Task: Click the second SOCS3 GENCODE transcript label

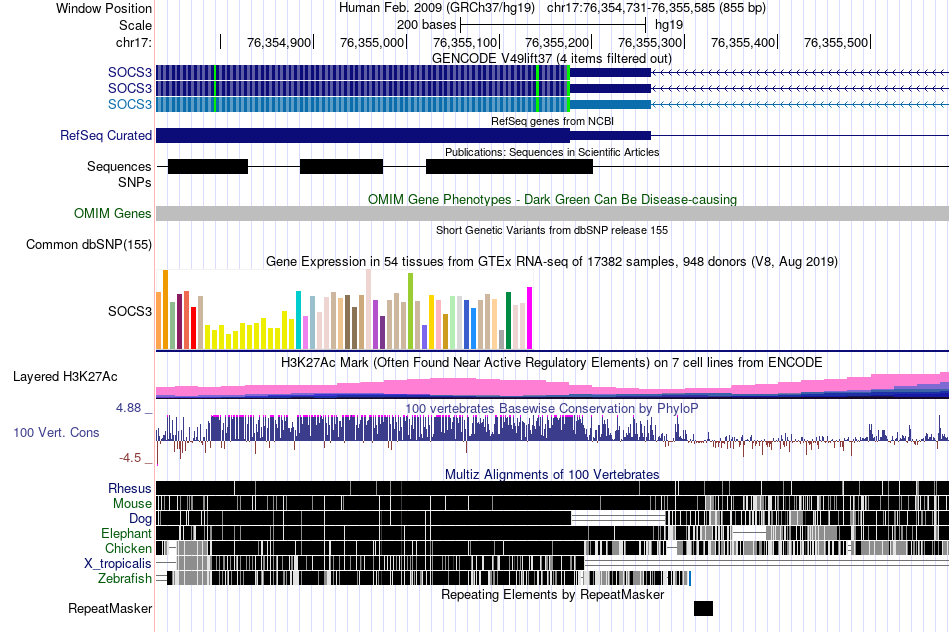Action: 130,88
